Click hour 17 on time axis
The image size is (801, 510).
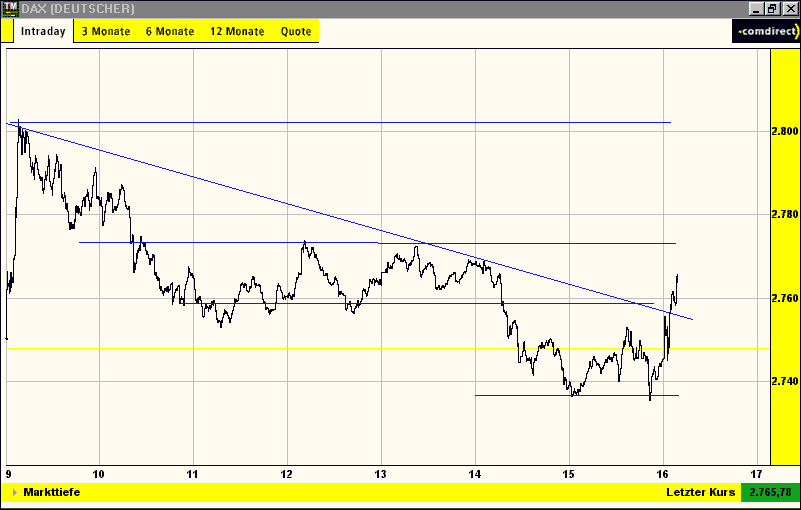click(757, 474)
